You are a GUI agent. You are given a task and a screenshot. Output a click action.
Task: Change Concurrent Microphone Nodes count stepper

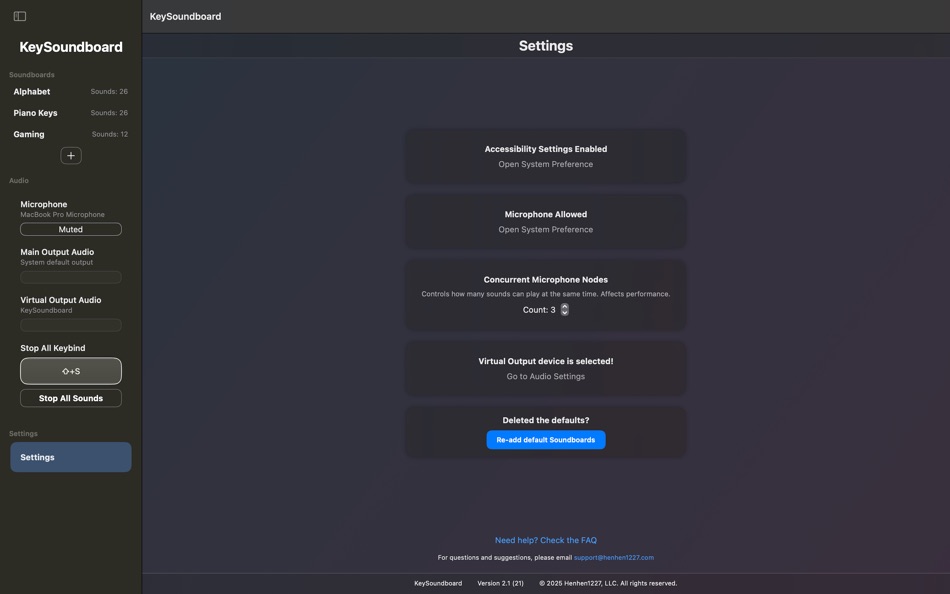coord(565,310)
